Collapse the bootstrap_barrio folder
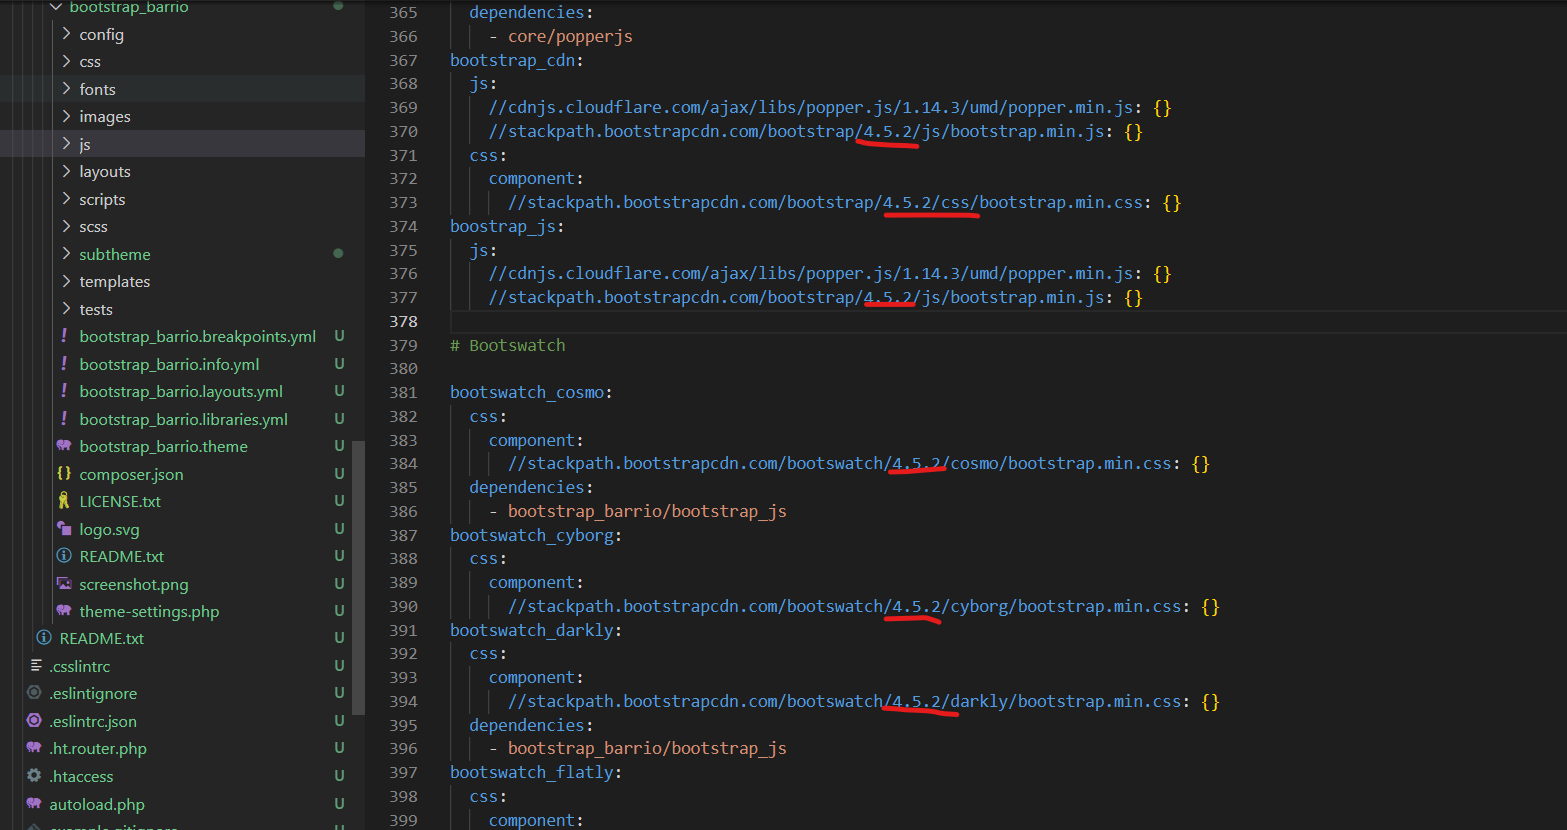1567x830 pixels. tap(56, 7)
